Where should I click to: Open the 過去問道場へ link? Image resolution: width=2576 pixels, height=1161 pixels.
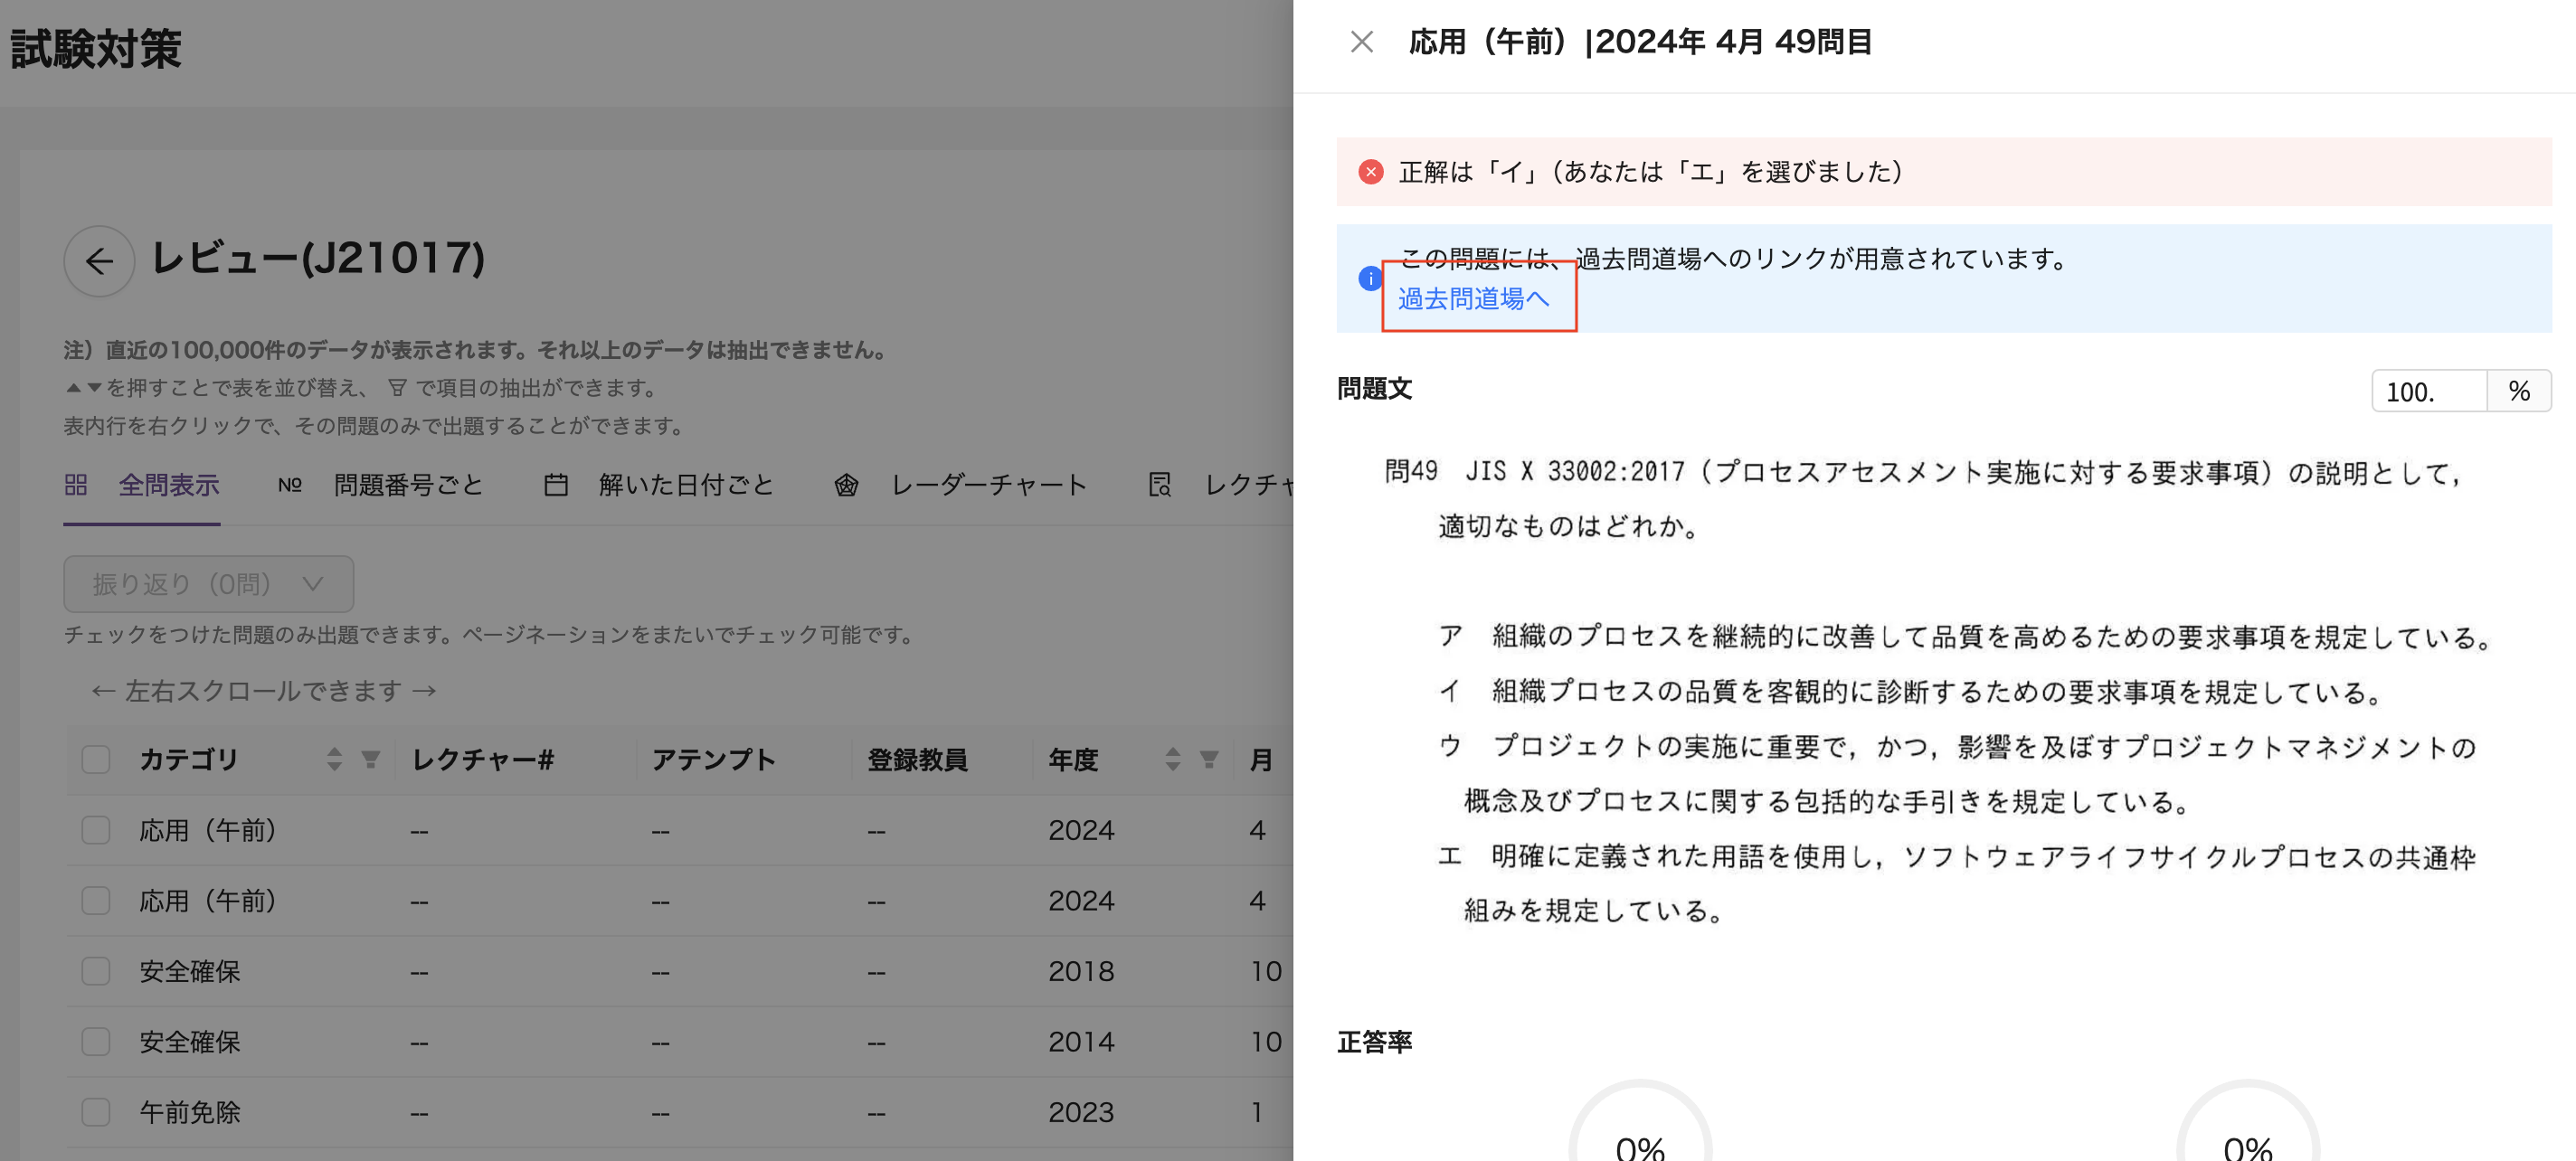(1473, 299)
